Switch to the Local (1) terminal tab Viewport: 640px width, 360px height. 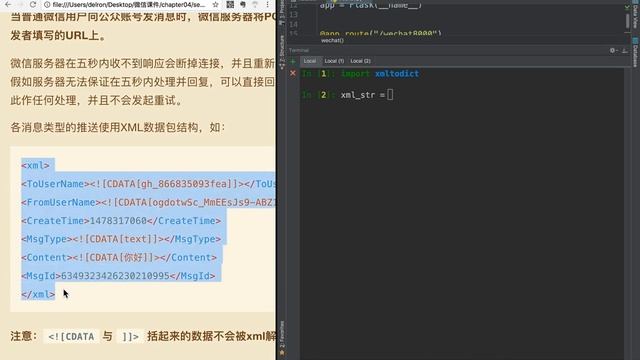[334, 61]
